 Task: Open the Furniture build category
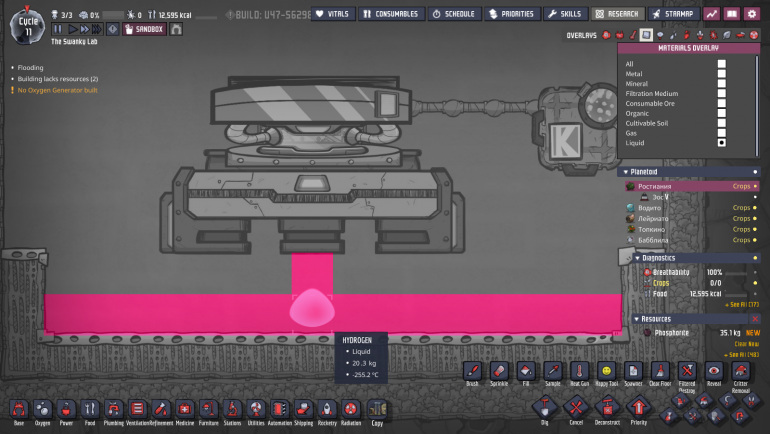tap(209, 412)
